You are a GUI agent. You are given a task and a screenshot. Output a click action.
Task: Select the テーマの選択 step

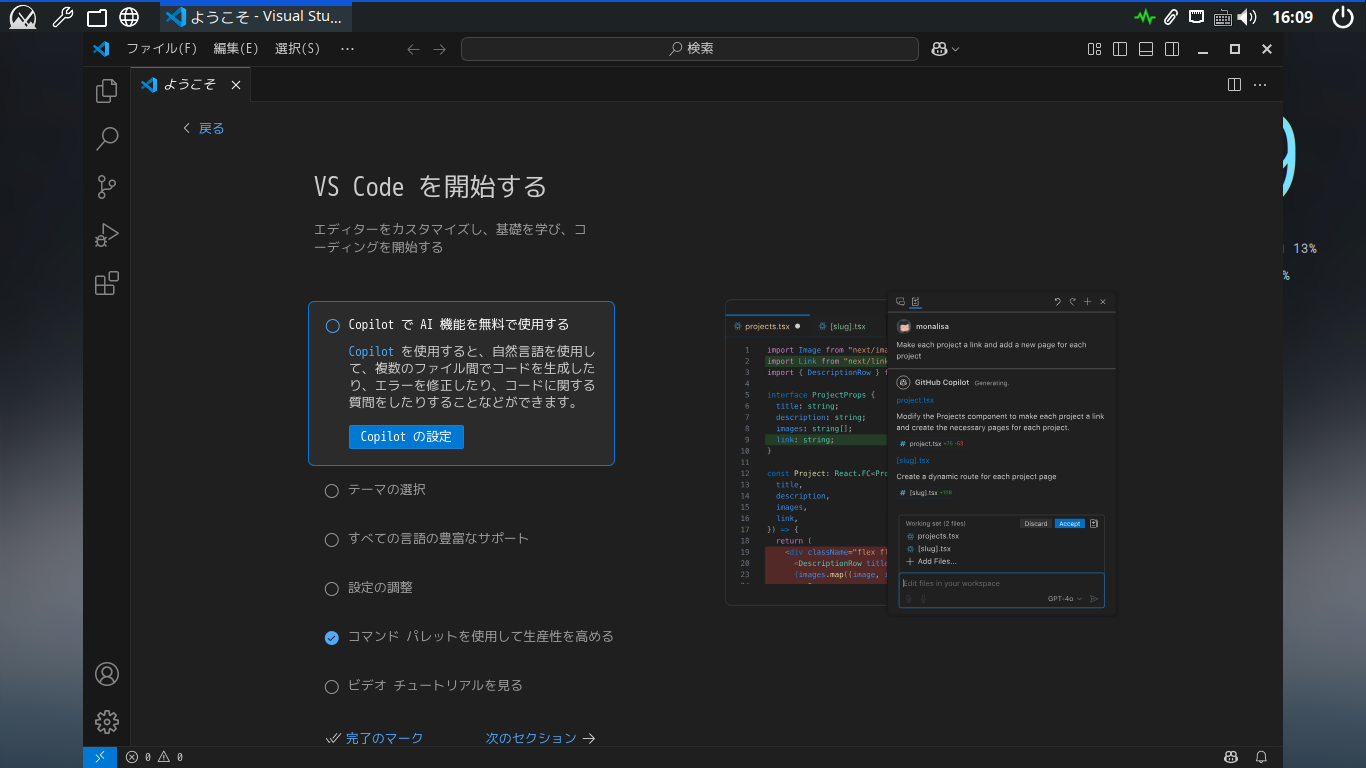[386, 490]
